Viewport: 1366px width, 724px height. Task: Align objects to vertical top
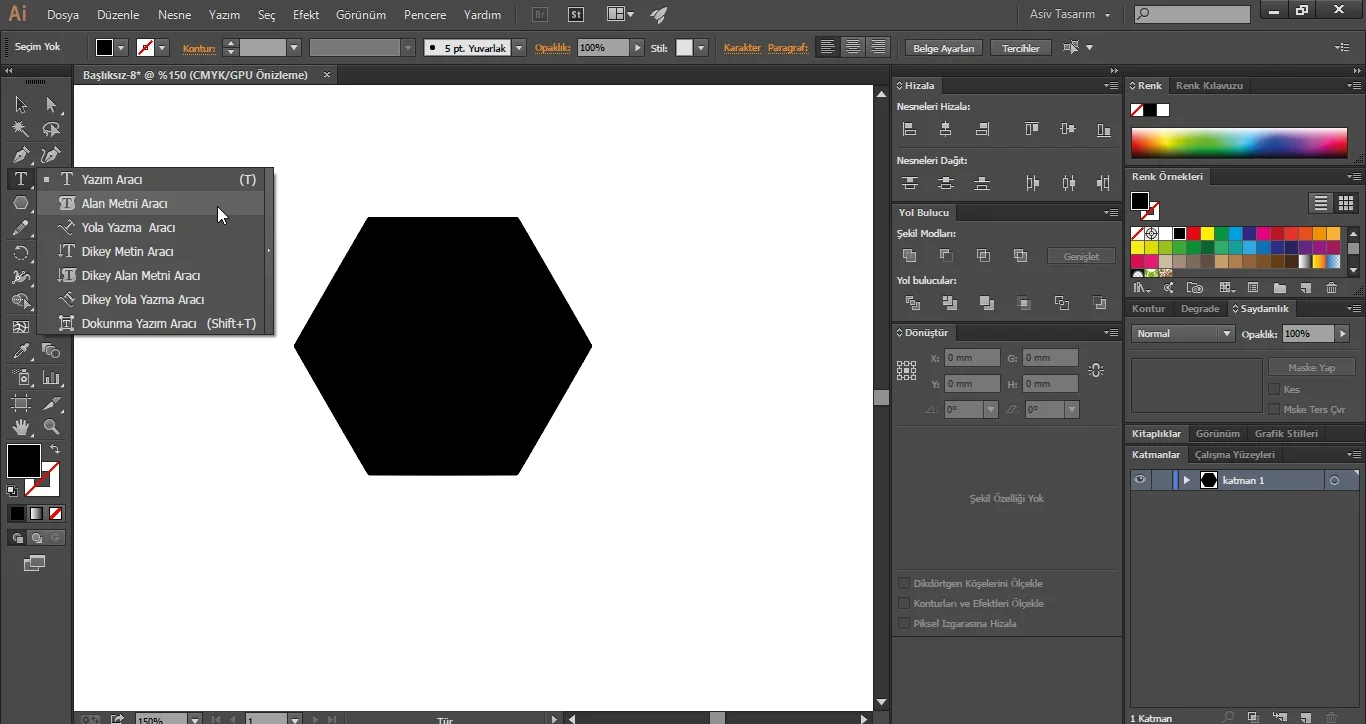click(x=1031, y=129)
